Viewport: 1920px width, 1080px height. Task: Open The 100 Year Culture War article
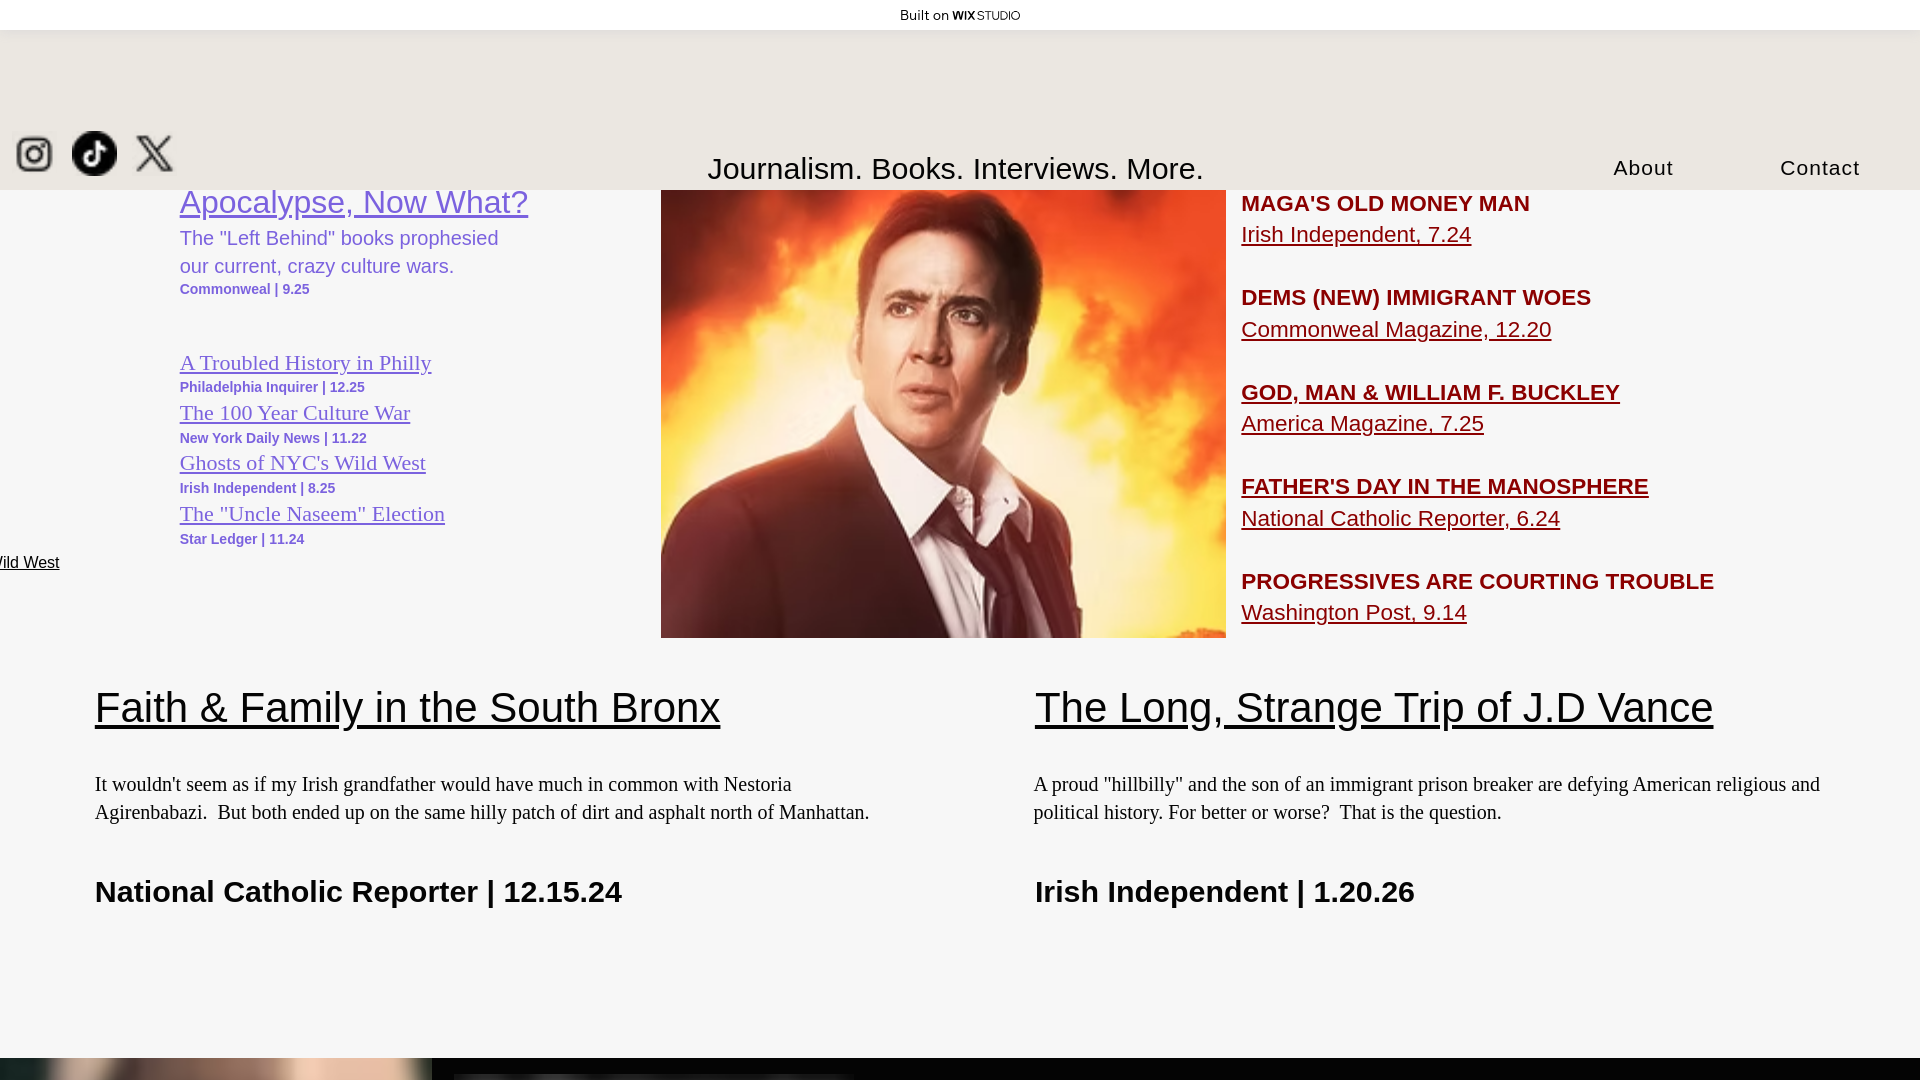(295, 413)
